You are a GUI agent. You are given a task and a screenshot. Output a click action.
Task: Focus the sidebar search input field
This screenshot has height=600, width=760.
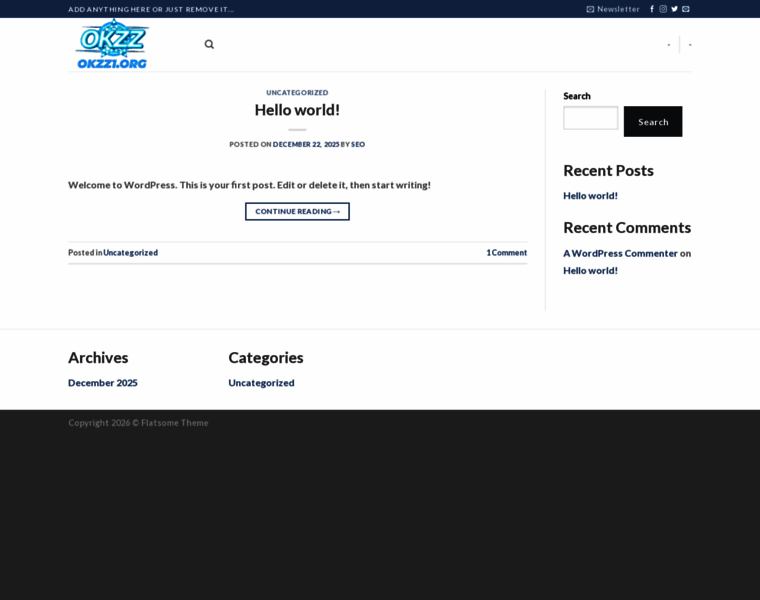pyautogui.click(x=590, y=118)
